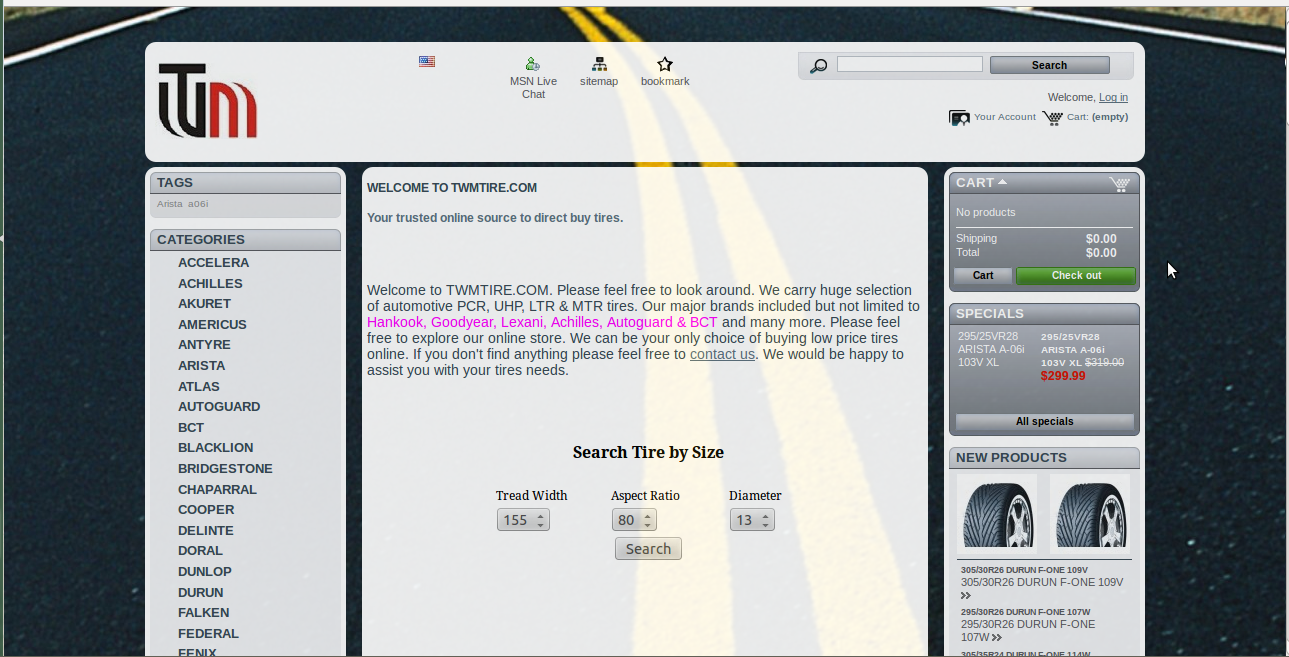Open the ACHILLES category
The image size is (1289, 657).
(x=210, y=284)
